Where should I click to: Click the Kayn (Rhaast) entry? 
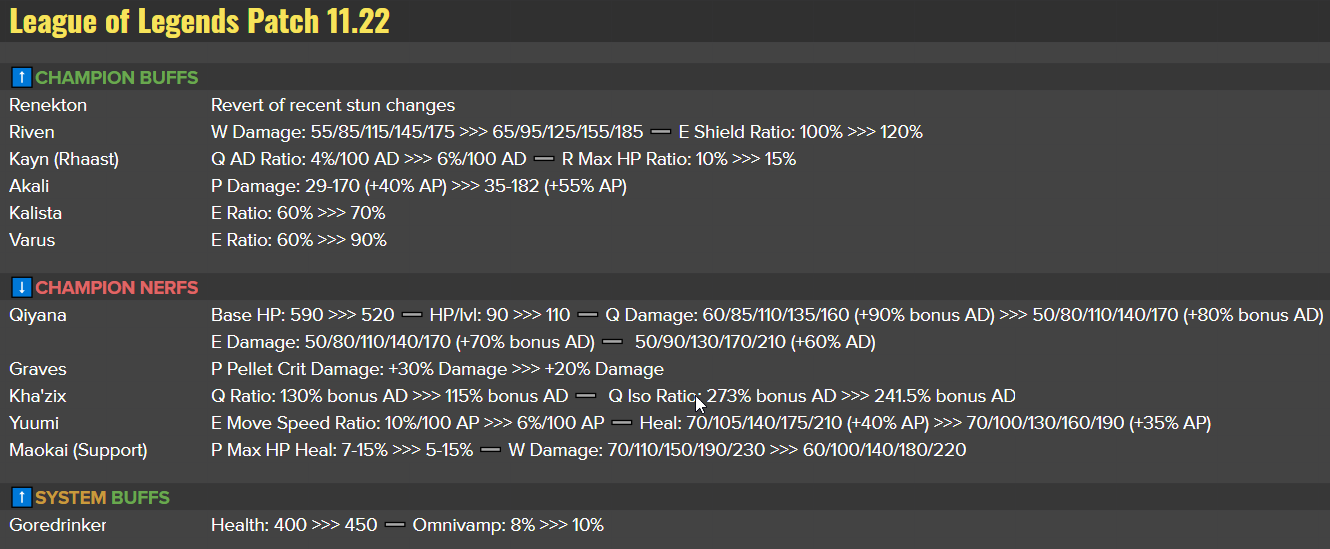point(64,159)
